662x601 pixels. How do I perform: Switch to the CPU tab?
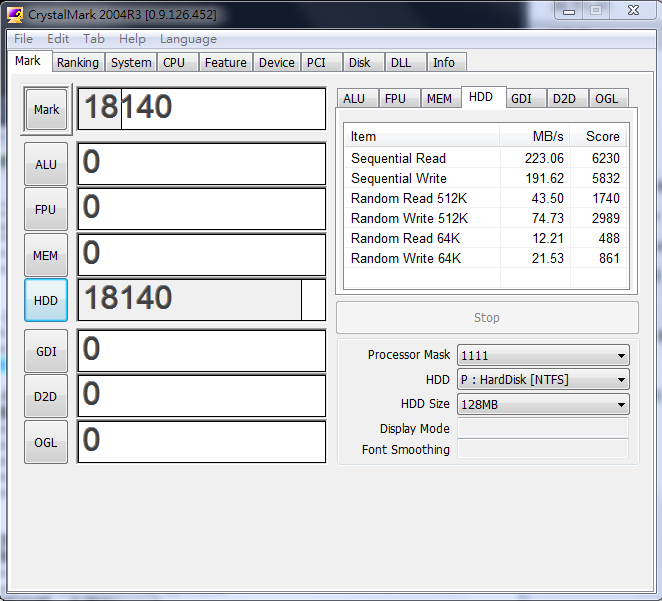pos(177,62)
